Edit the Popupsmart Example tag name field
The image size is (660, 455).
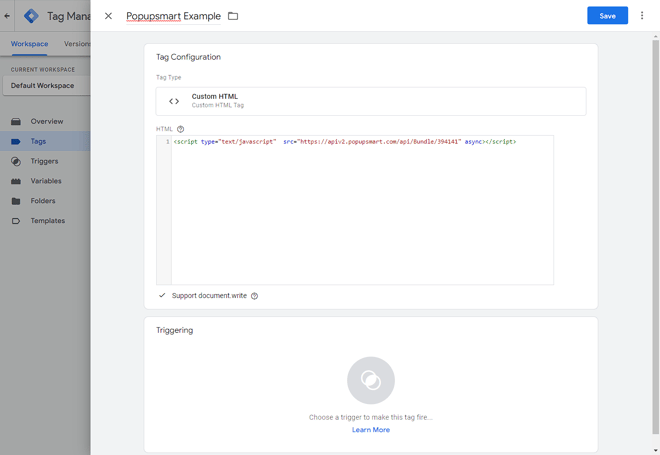pos(173,16)
